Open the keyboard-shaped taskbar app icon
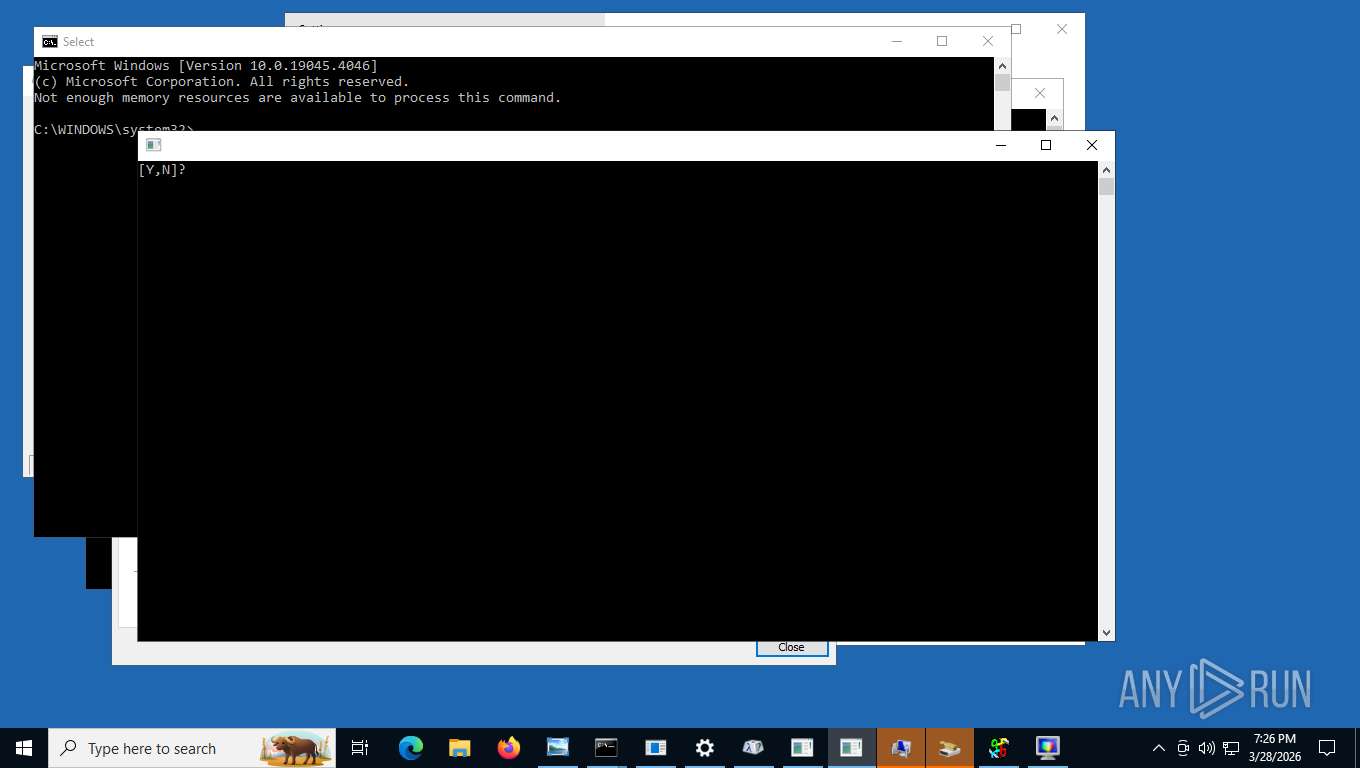 tap(753, 748)
